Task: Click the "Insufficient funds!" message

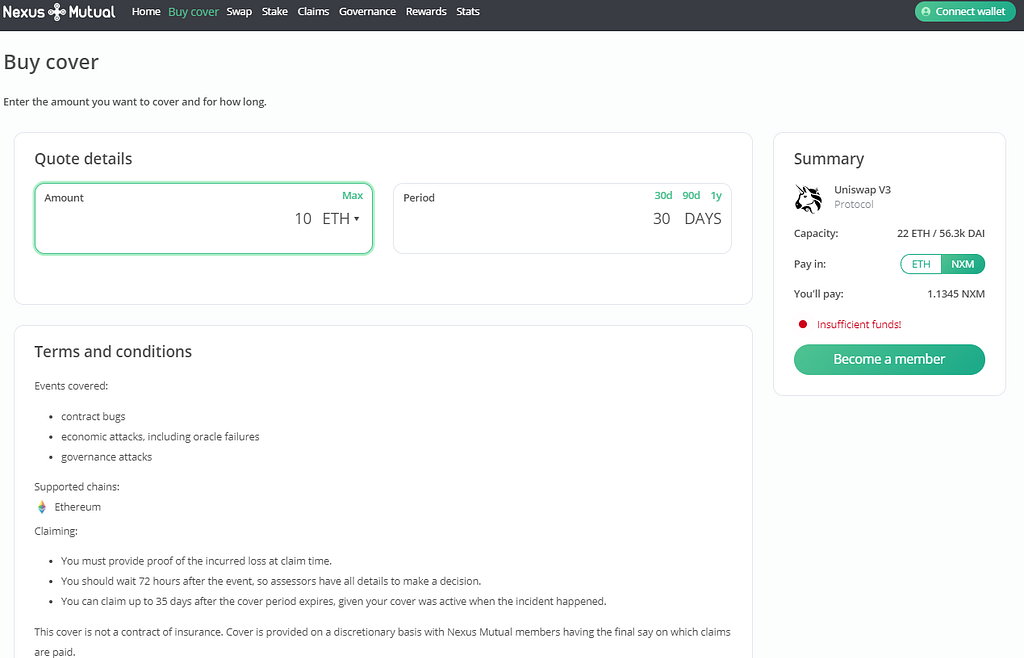Action: click(859, 324)
